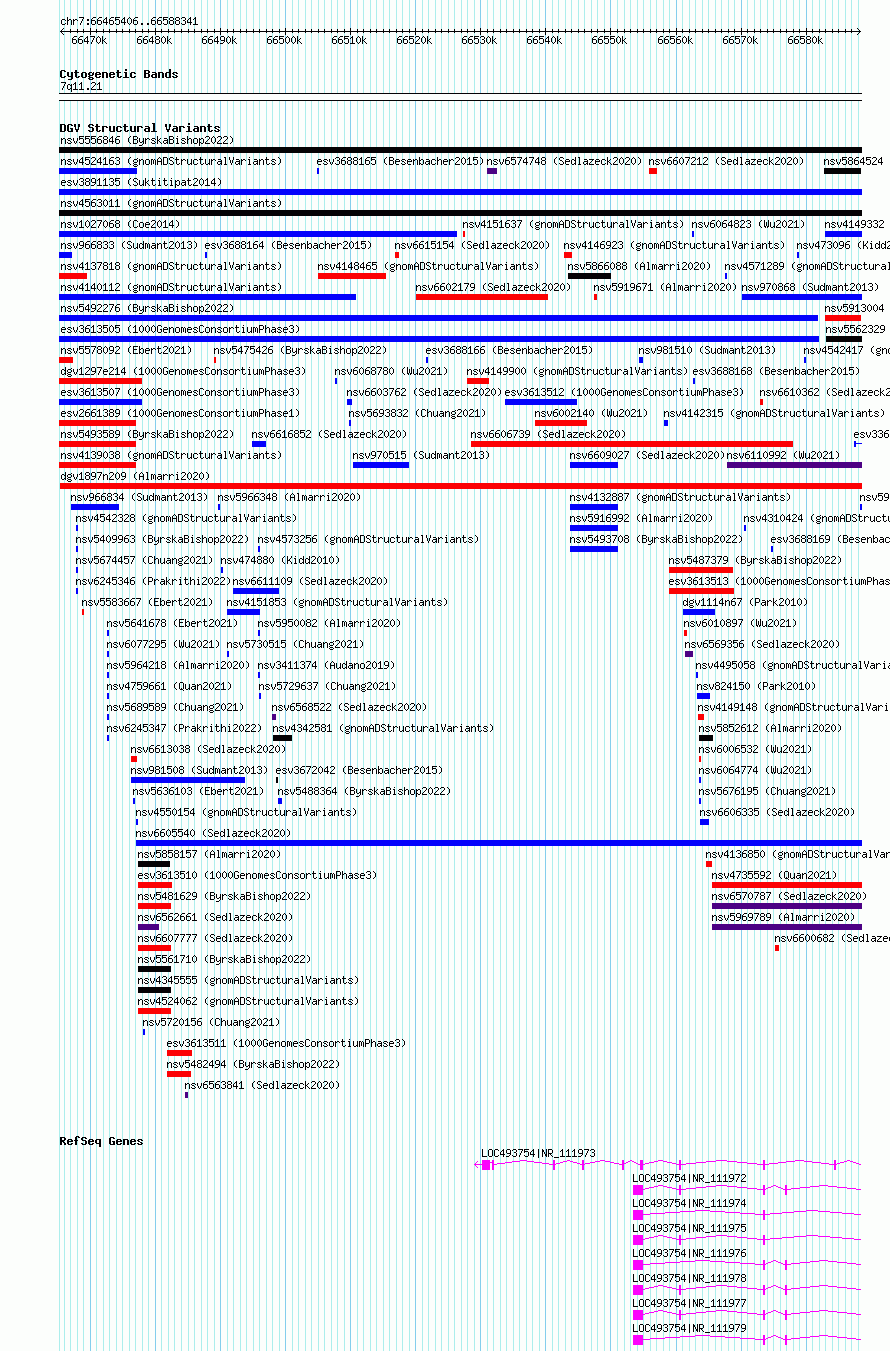Click nsv6245347 (Prakrithi2022) label
This screenshot has height=1351, width=890.
coord(184,728)
